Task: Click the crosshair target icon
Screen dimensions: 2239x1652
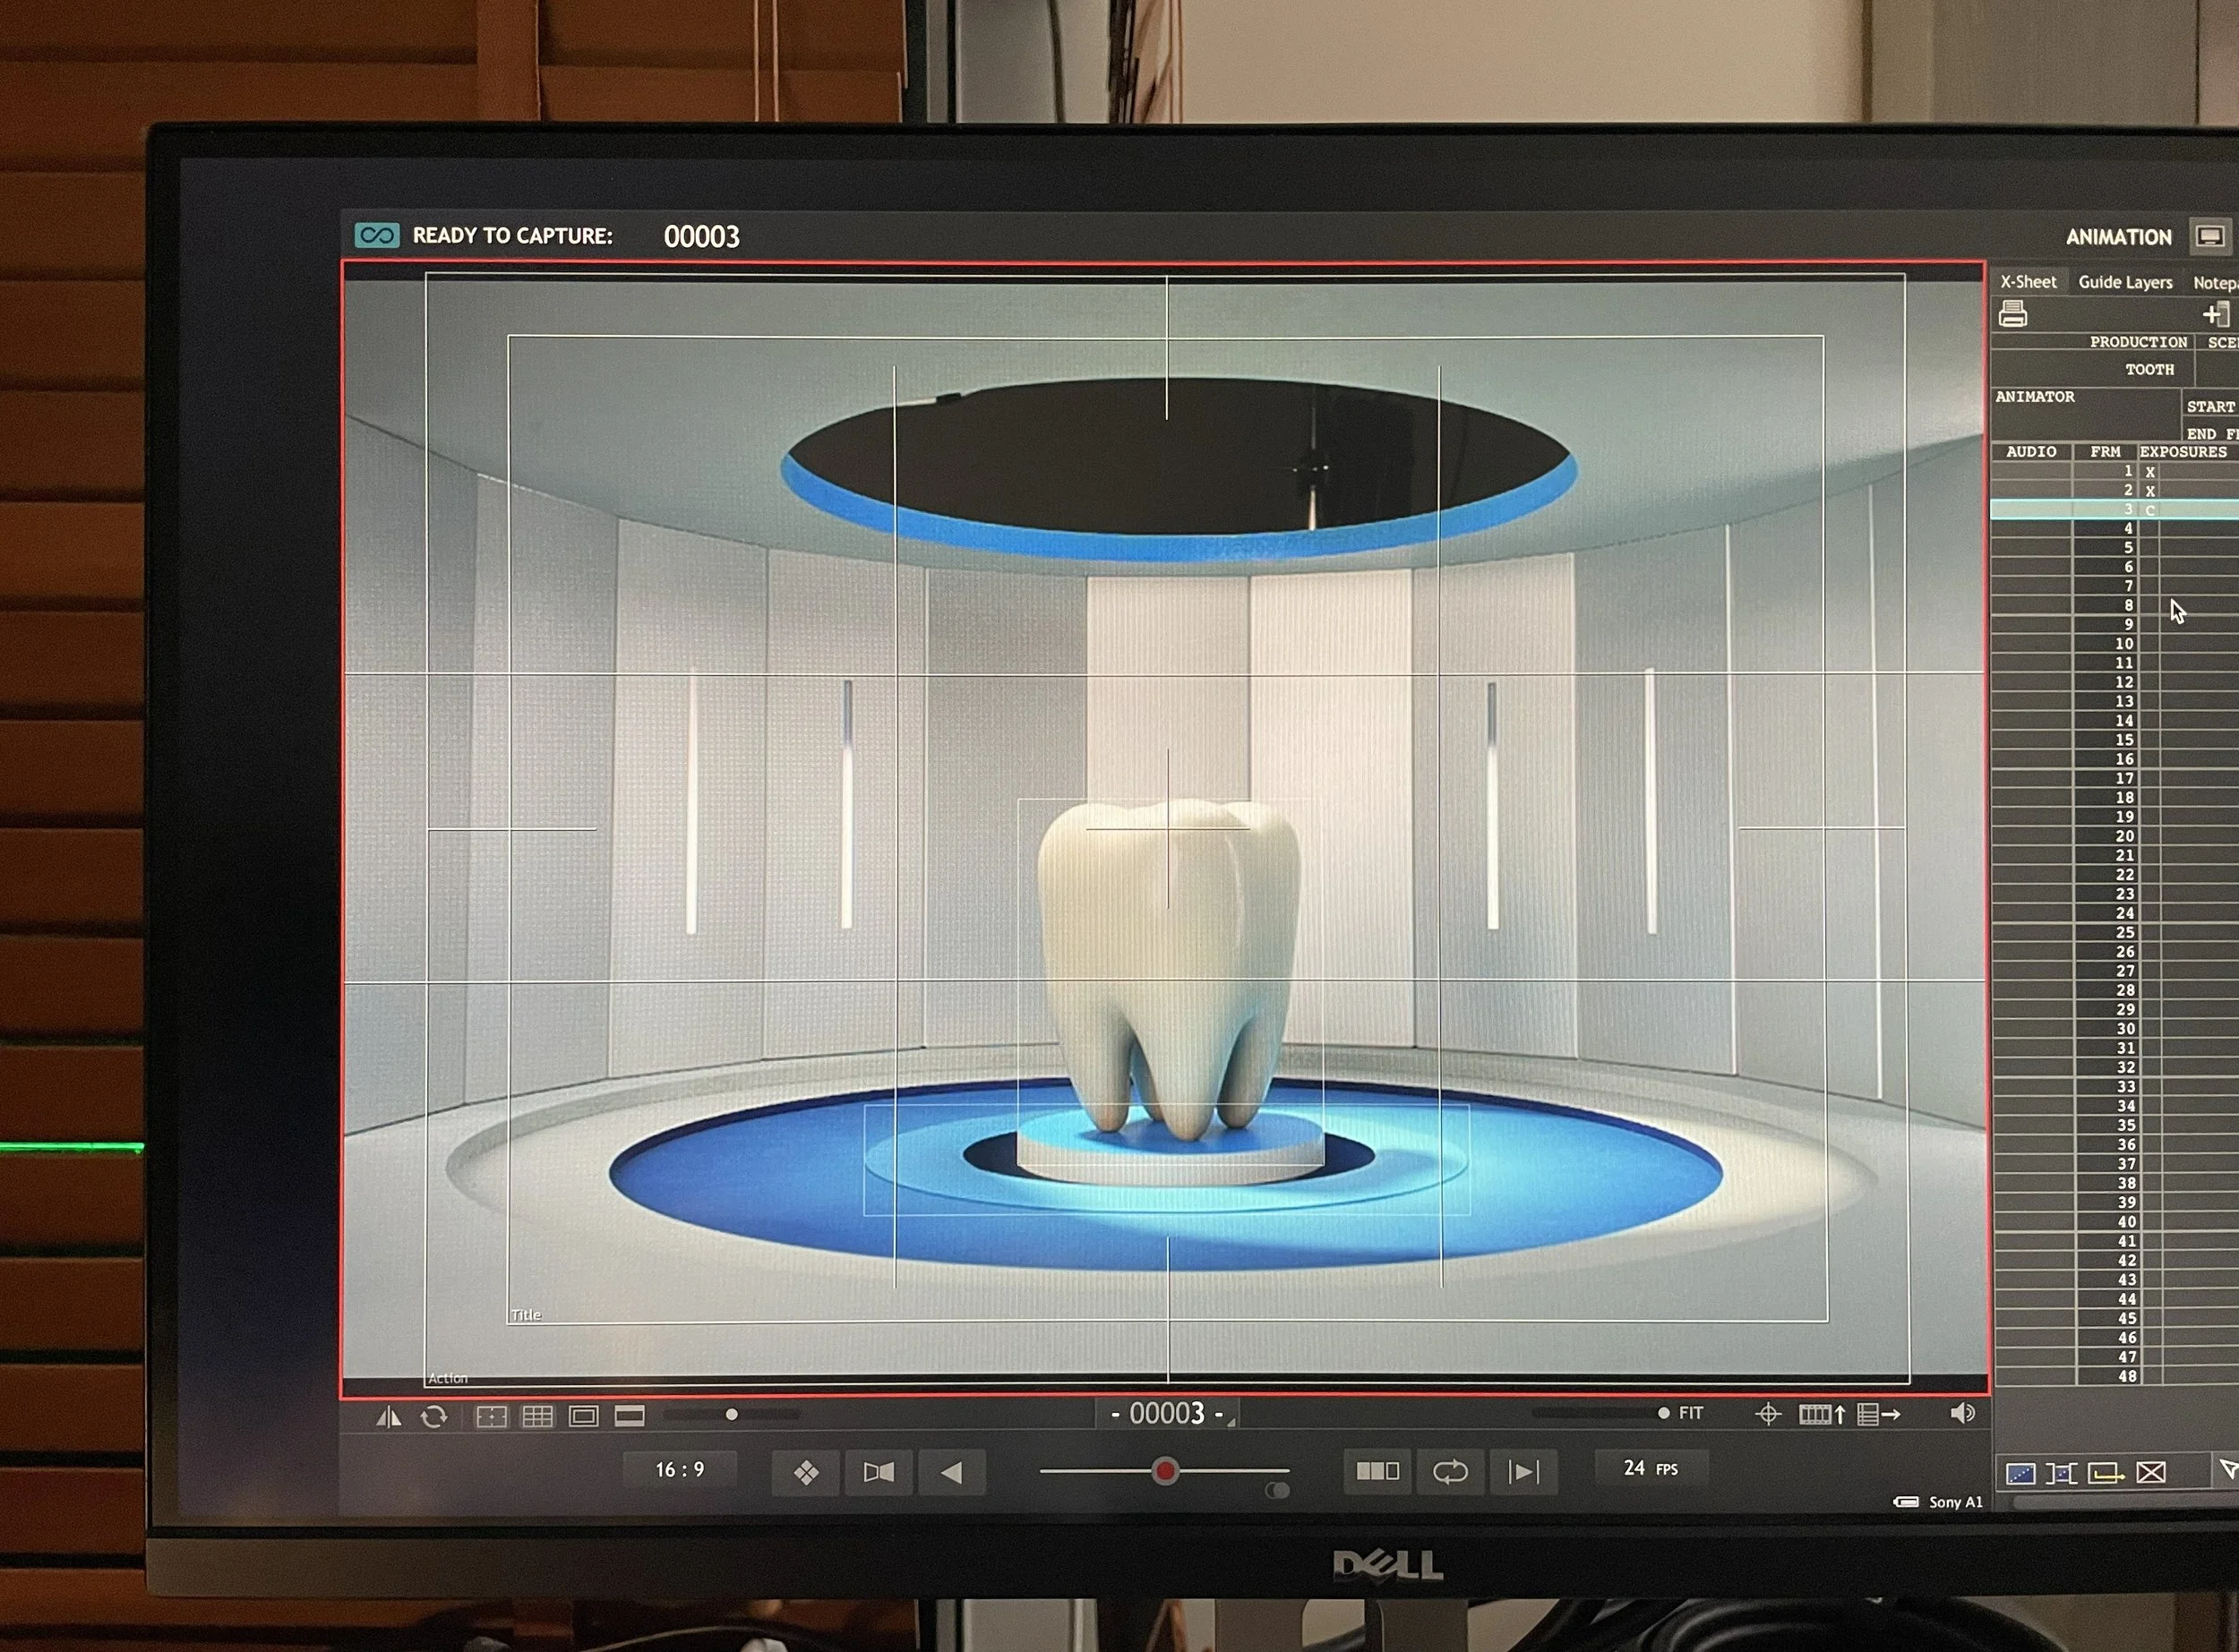Action: (1768, 1414)
